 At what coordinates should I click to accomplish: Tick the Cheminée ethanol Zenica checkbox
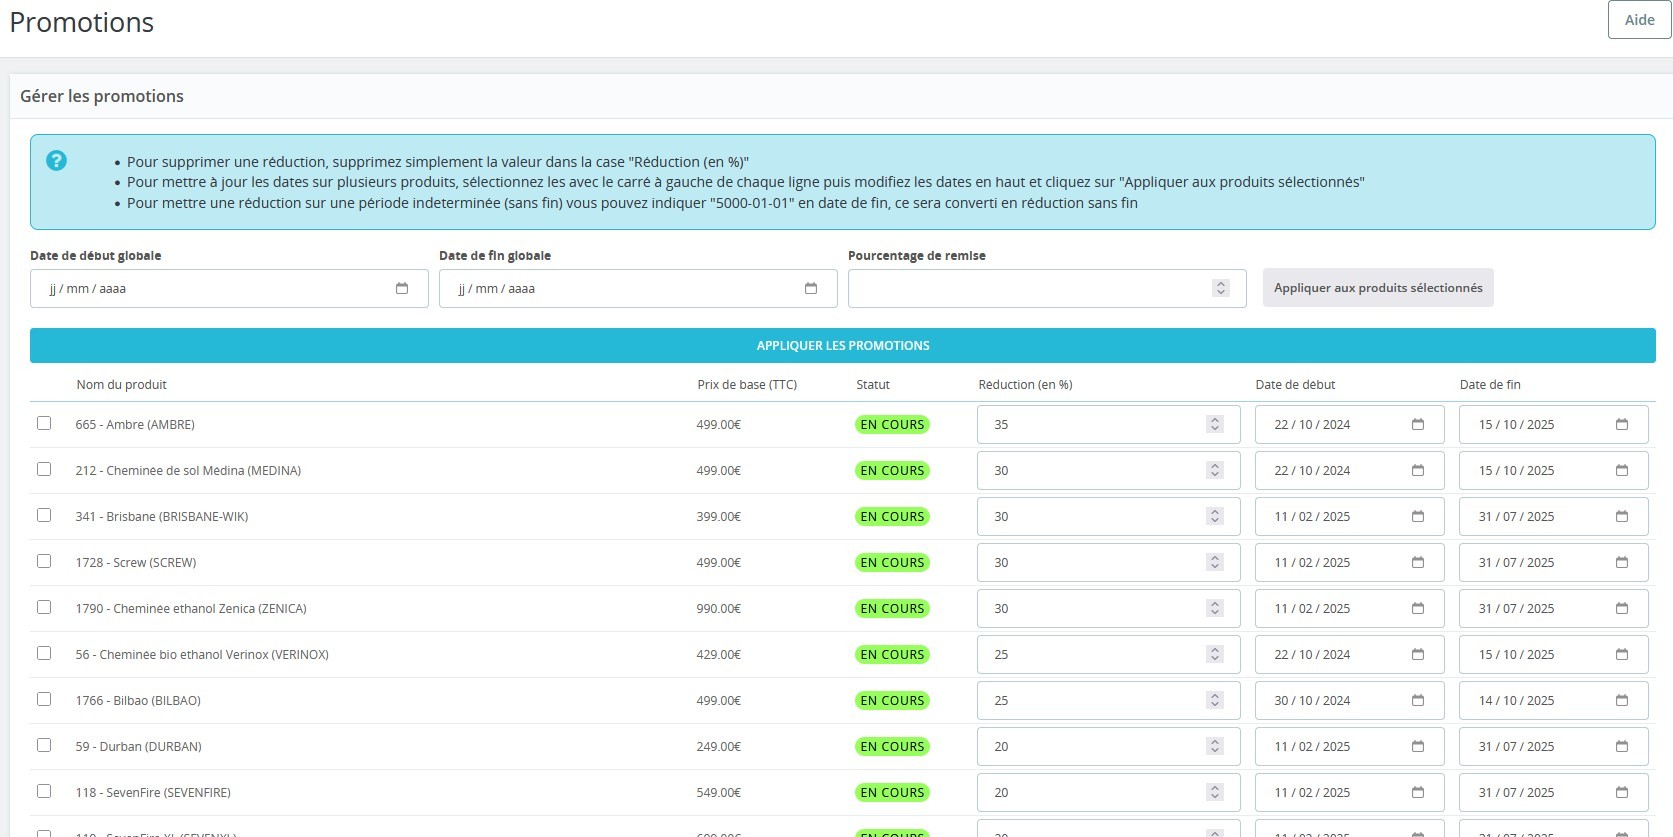[44, 607]
